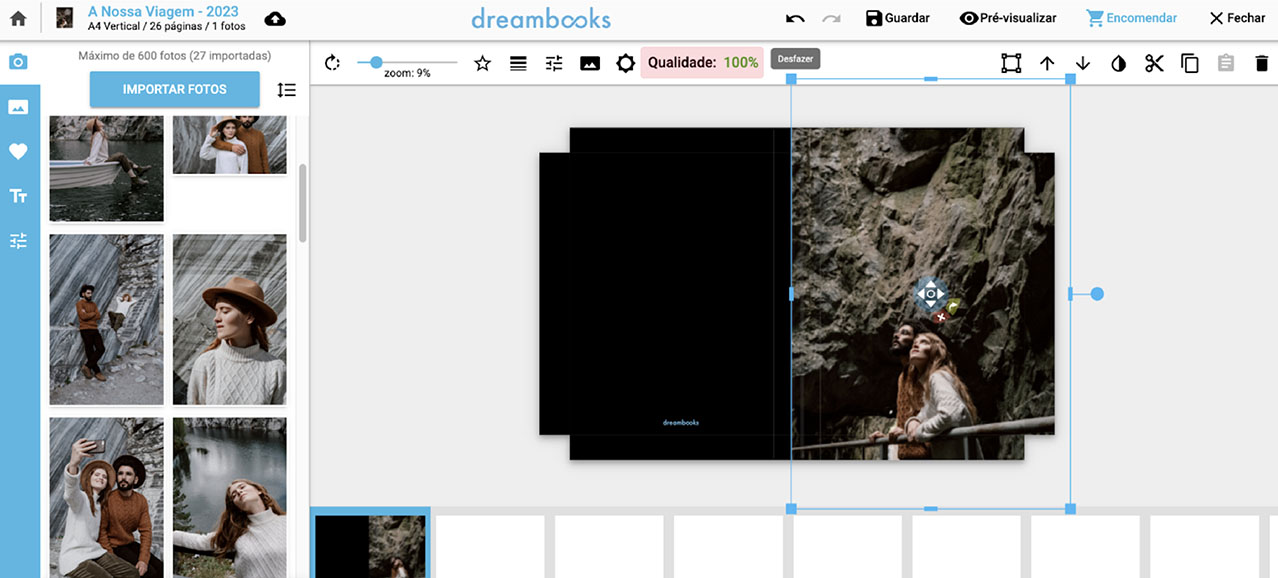
Task: Switch to the camera photos sidebar tab
Action: coord(18,62)
